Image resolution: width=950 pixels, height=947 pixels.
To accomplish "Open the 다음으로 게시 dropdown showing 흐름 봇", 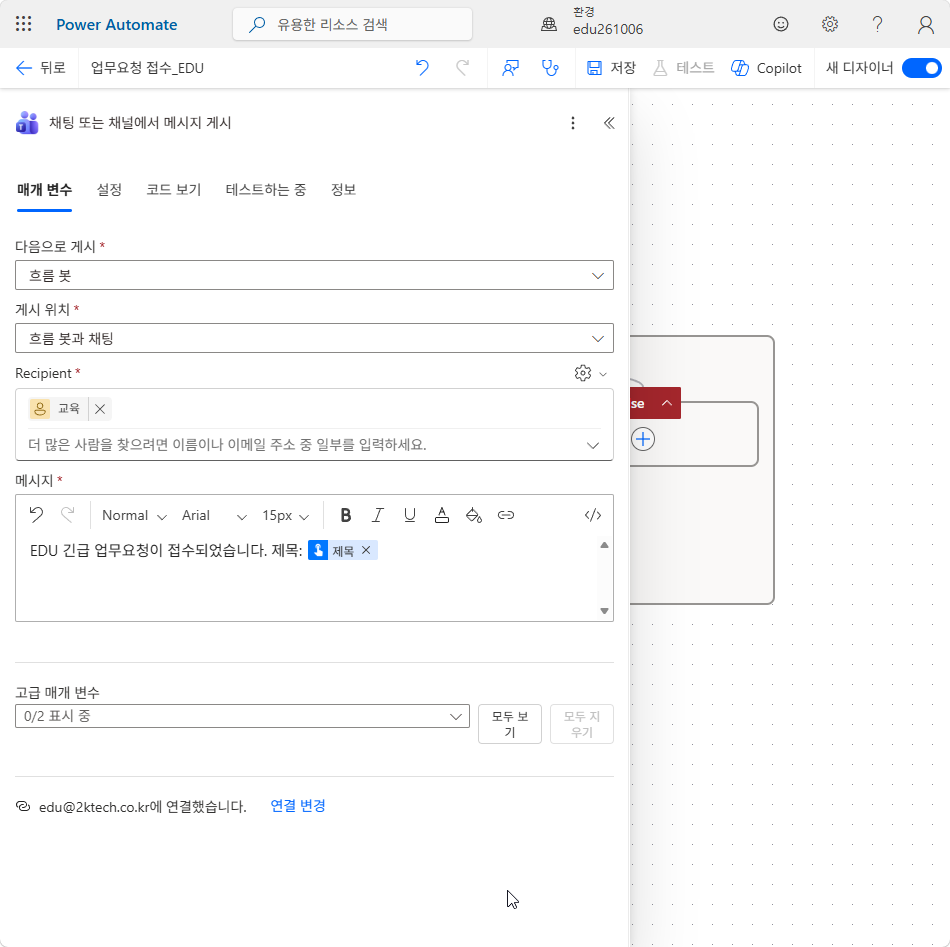I will 314,276.
